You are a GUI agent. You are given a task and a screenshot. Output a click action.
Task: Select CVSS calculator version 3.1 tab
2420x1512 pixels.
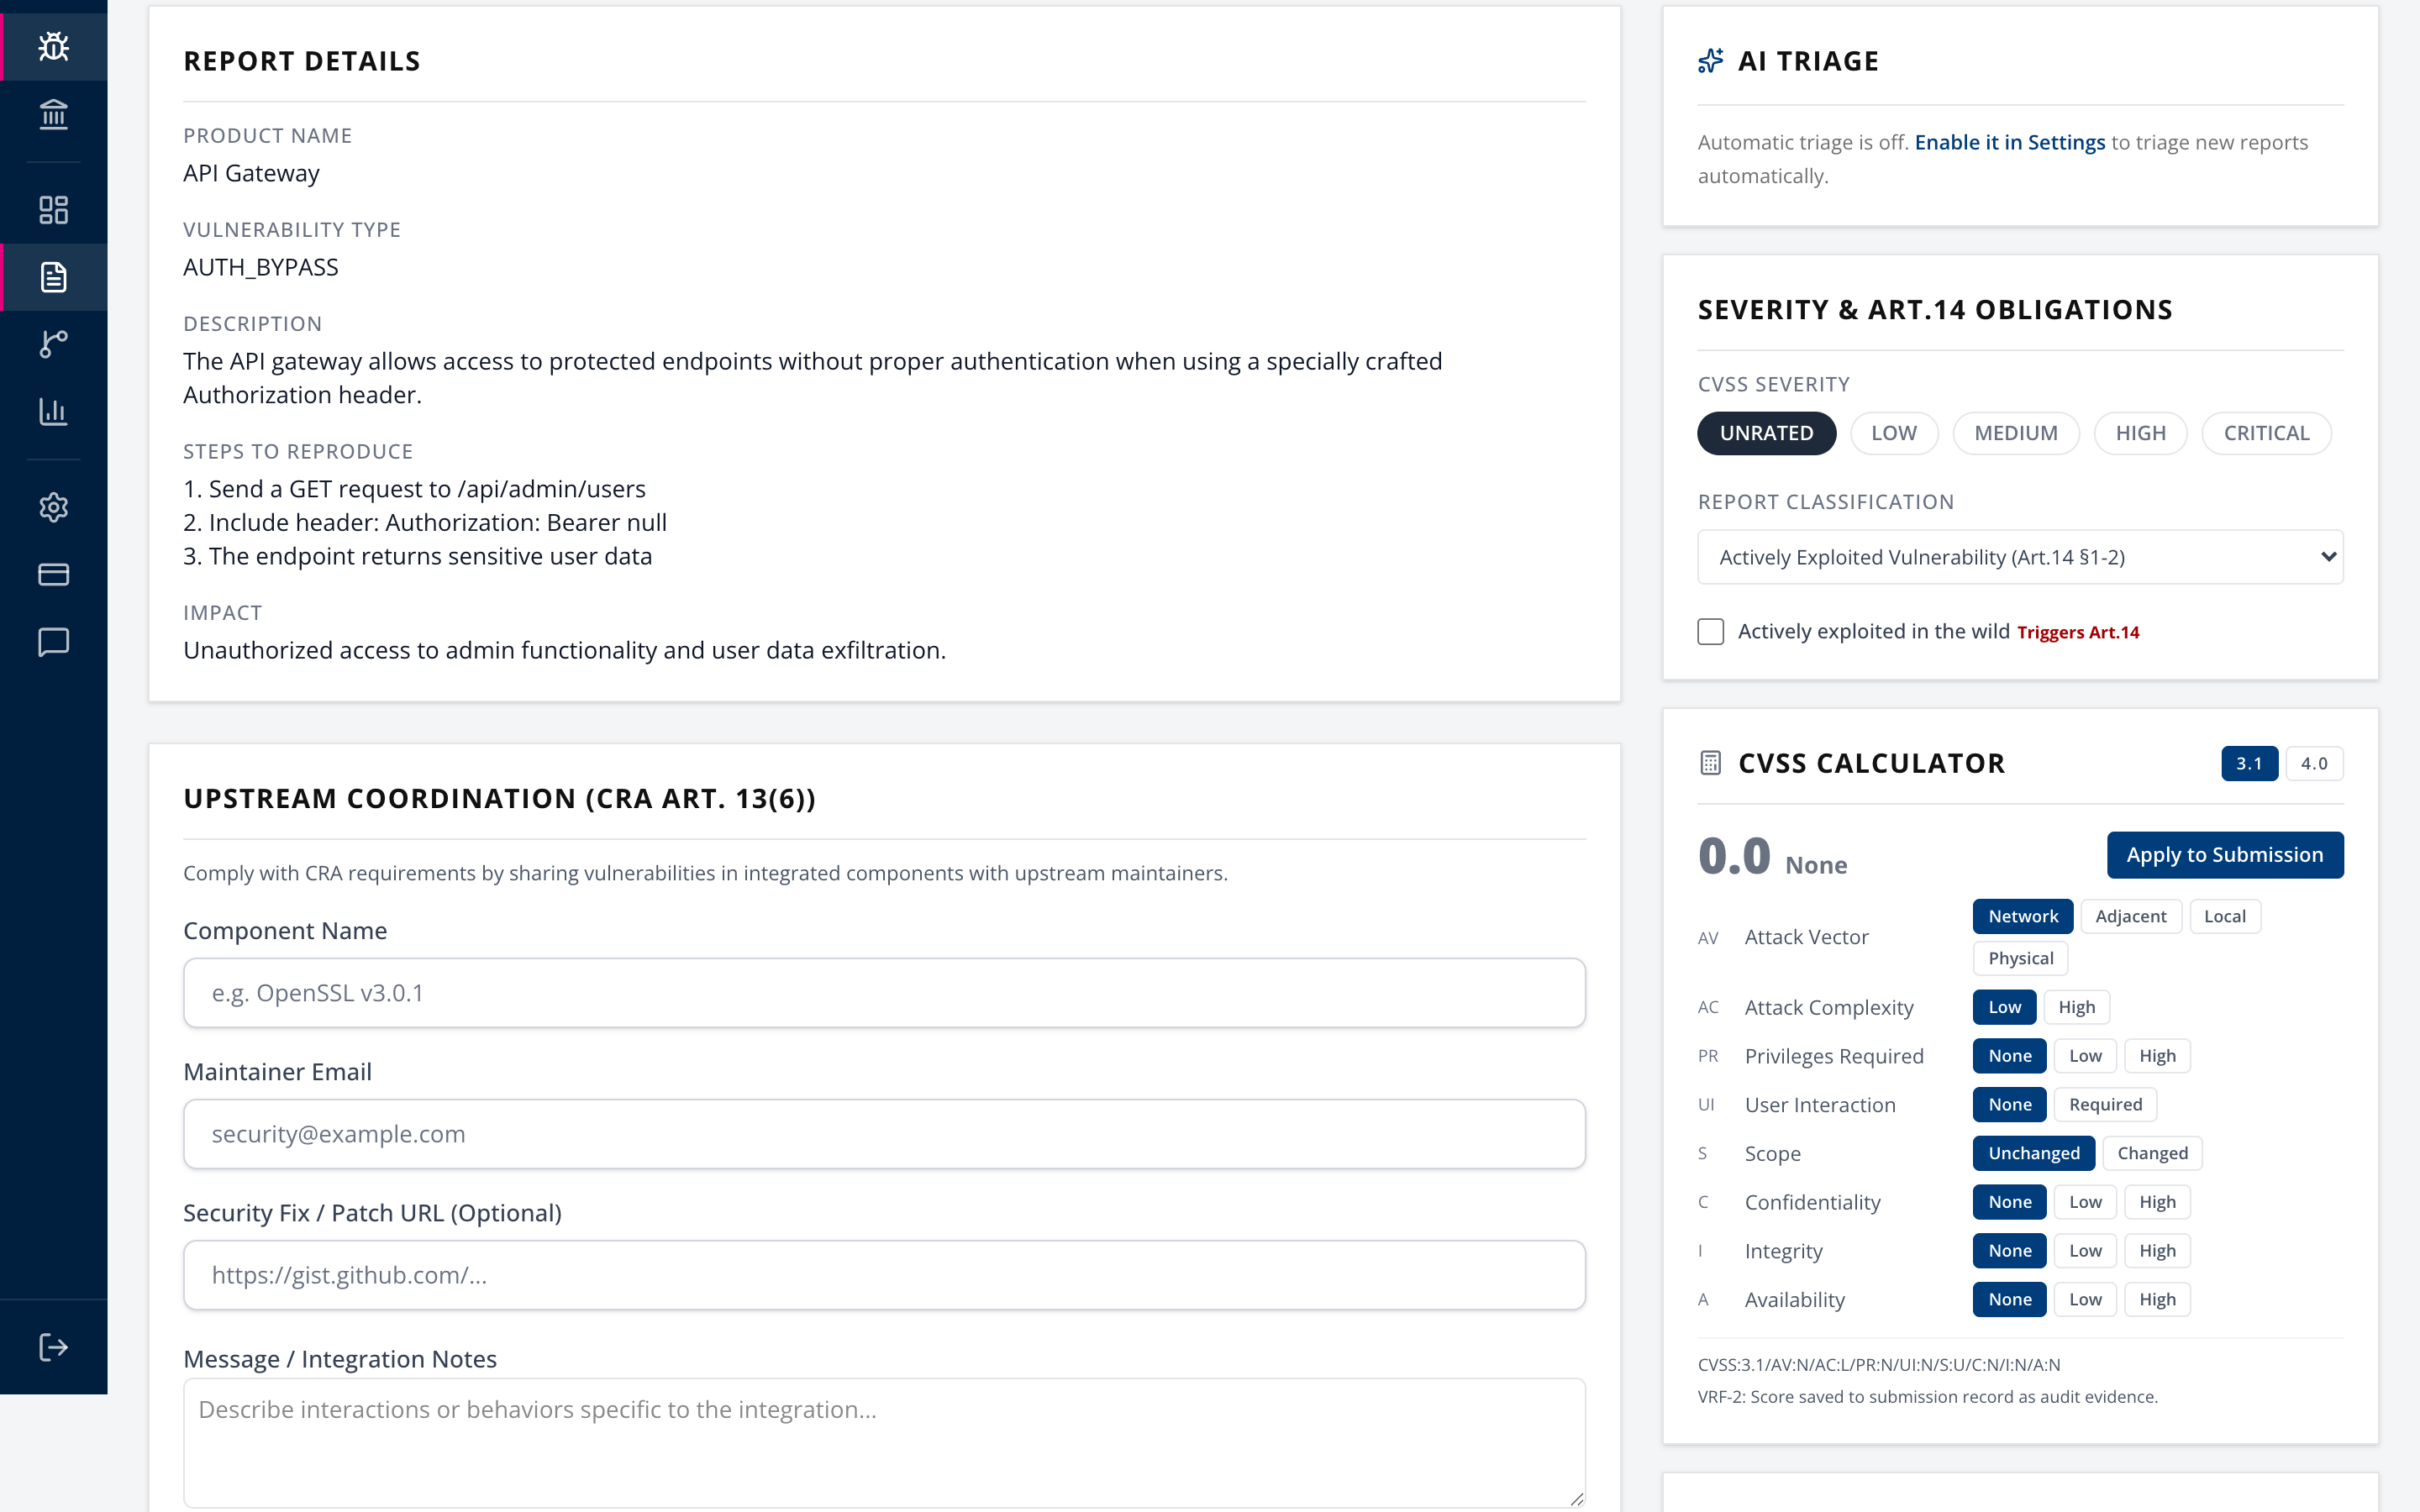point(2249,763)
